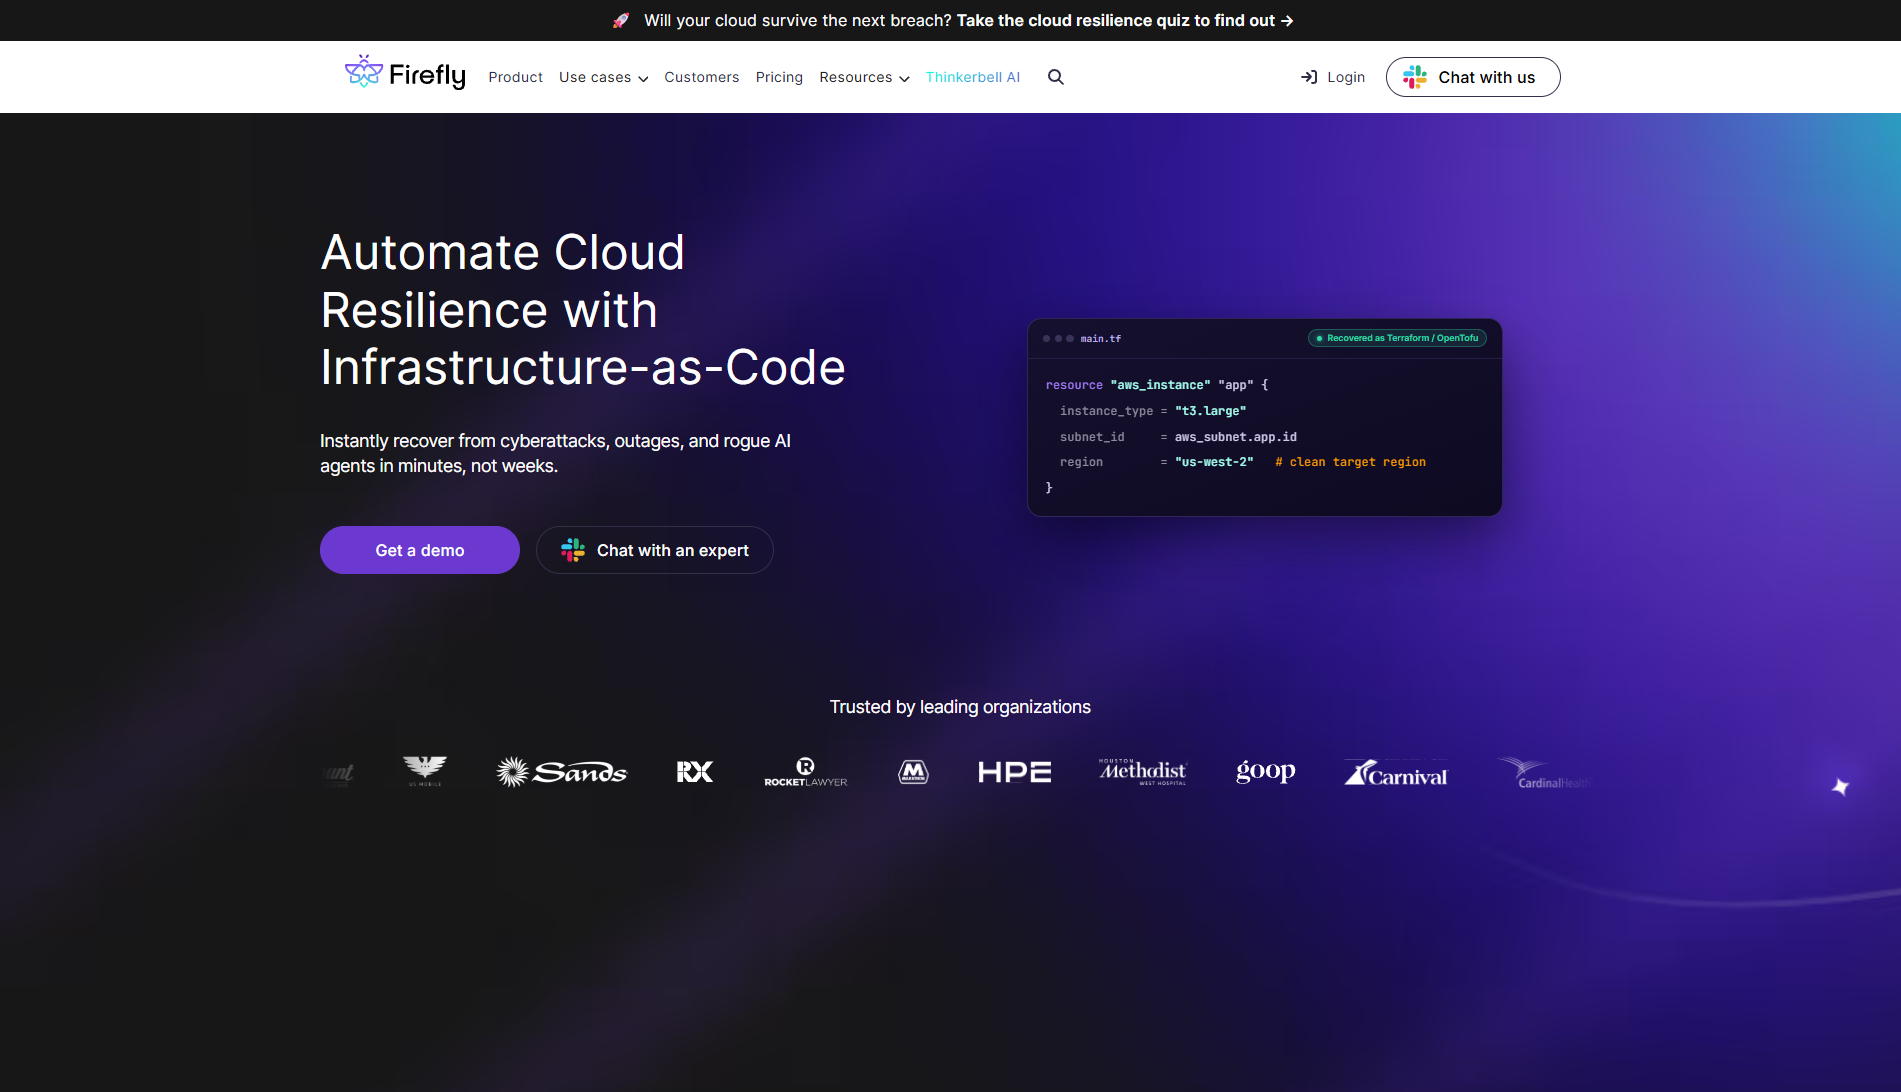
Task: Click the Login link
Action: [1333, 77]
